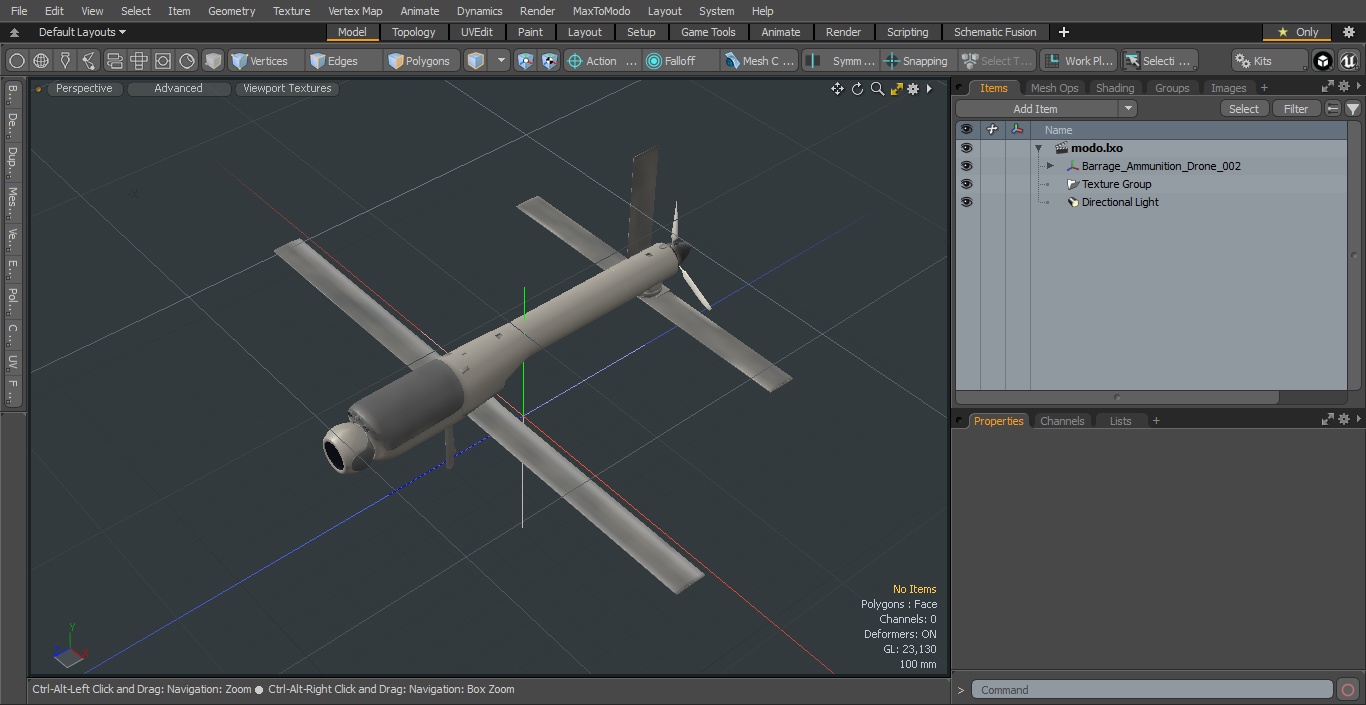
Task: Toggle Symmetry button
Action: coord(841,61)
